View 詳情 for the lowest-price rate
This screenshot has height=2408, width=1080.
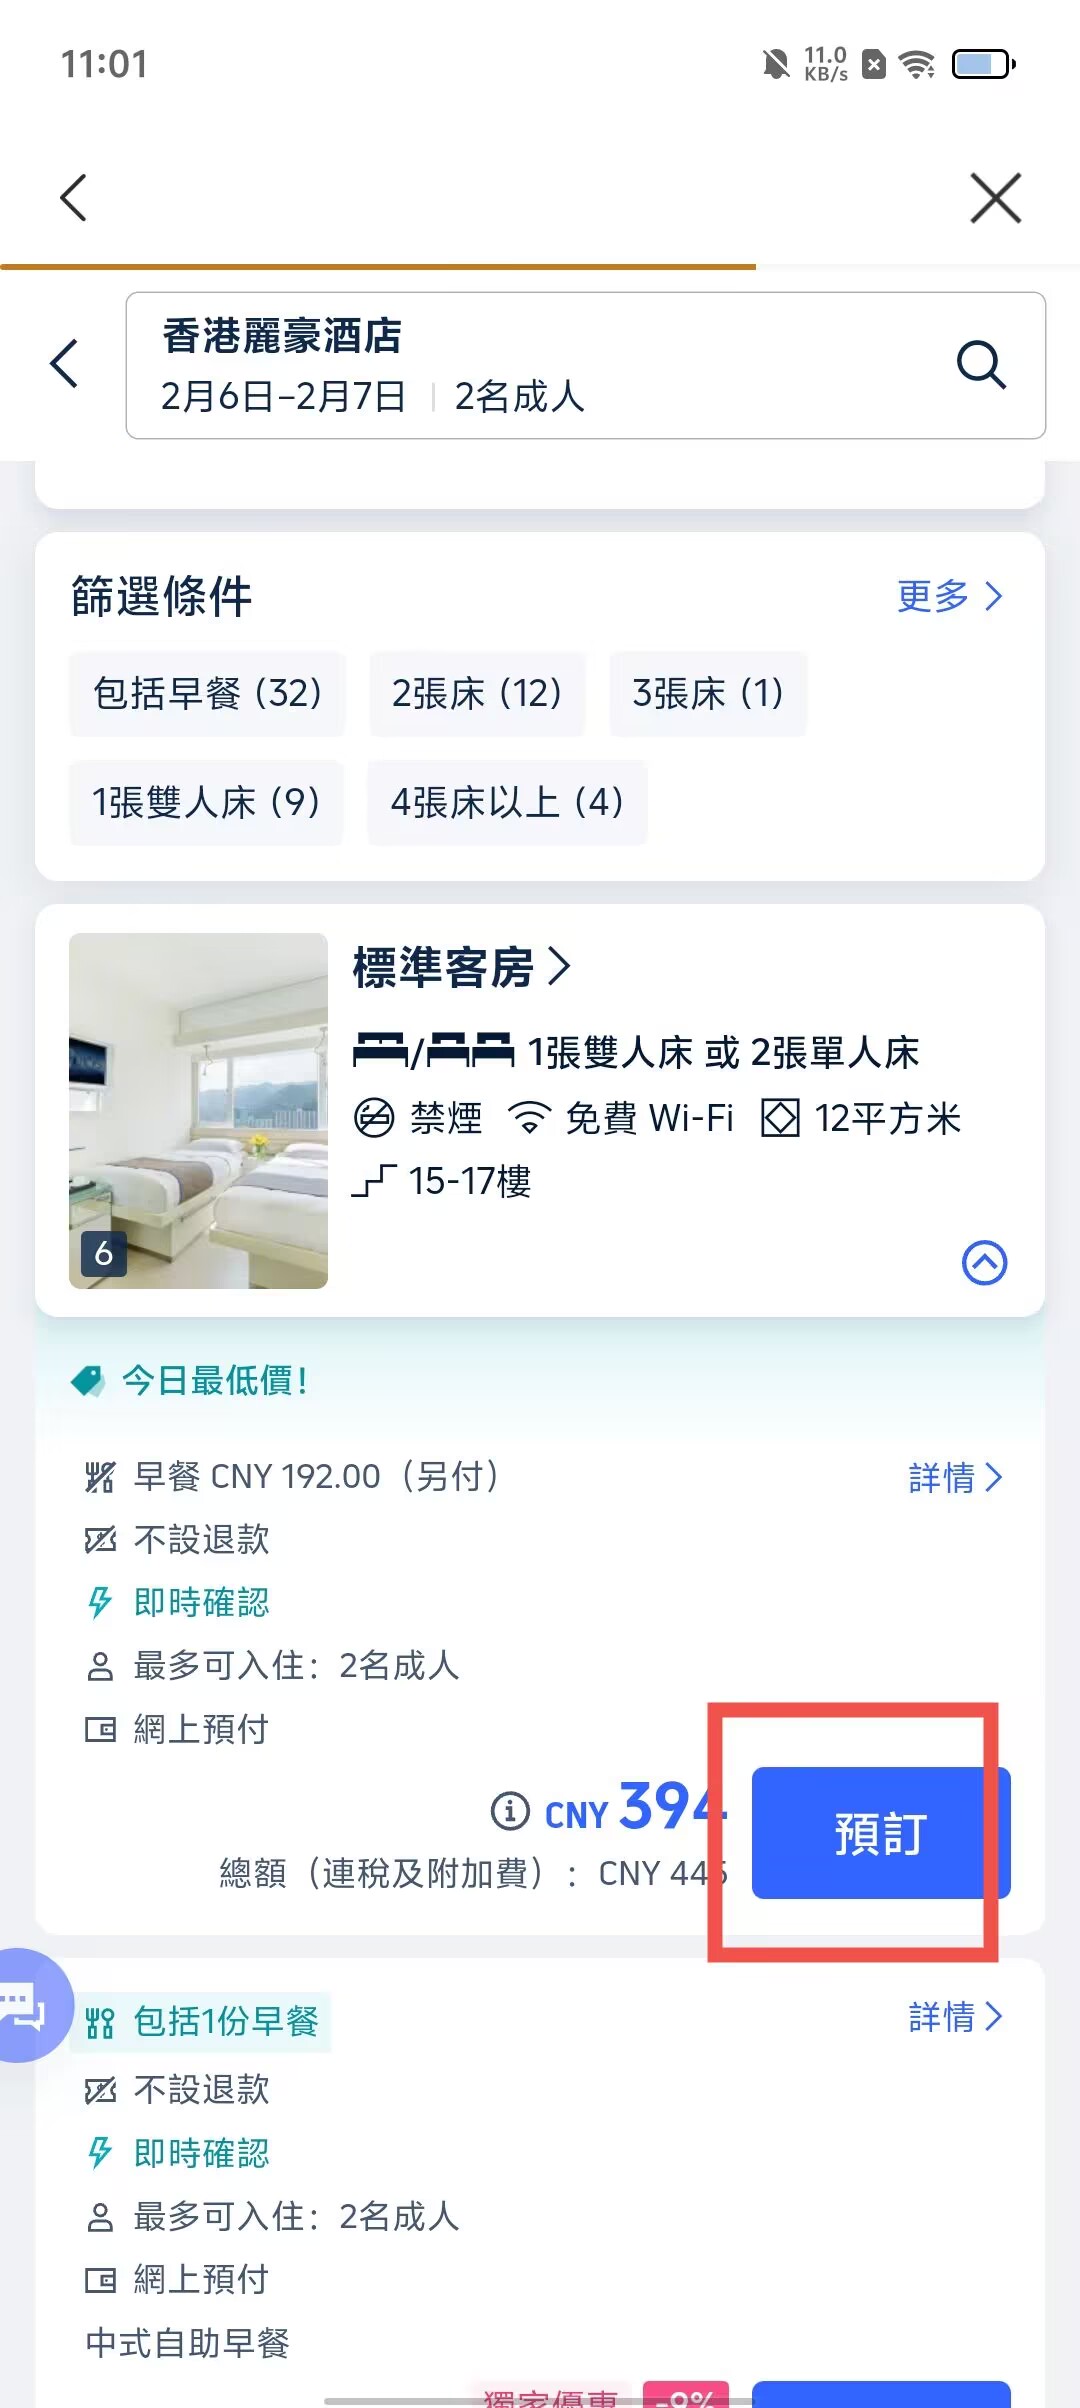954,1477
